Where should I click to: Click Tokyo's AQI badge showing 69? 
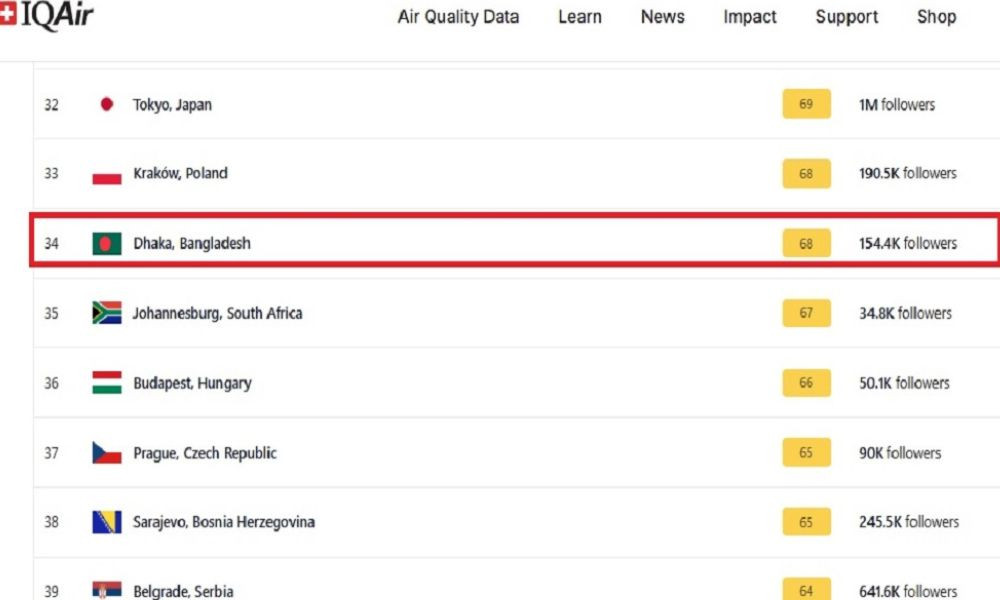click(x=806, y=104)
